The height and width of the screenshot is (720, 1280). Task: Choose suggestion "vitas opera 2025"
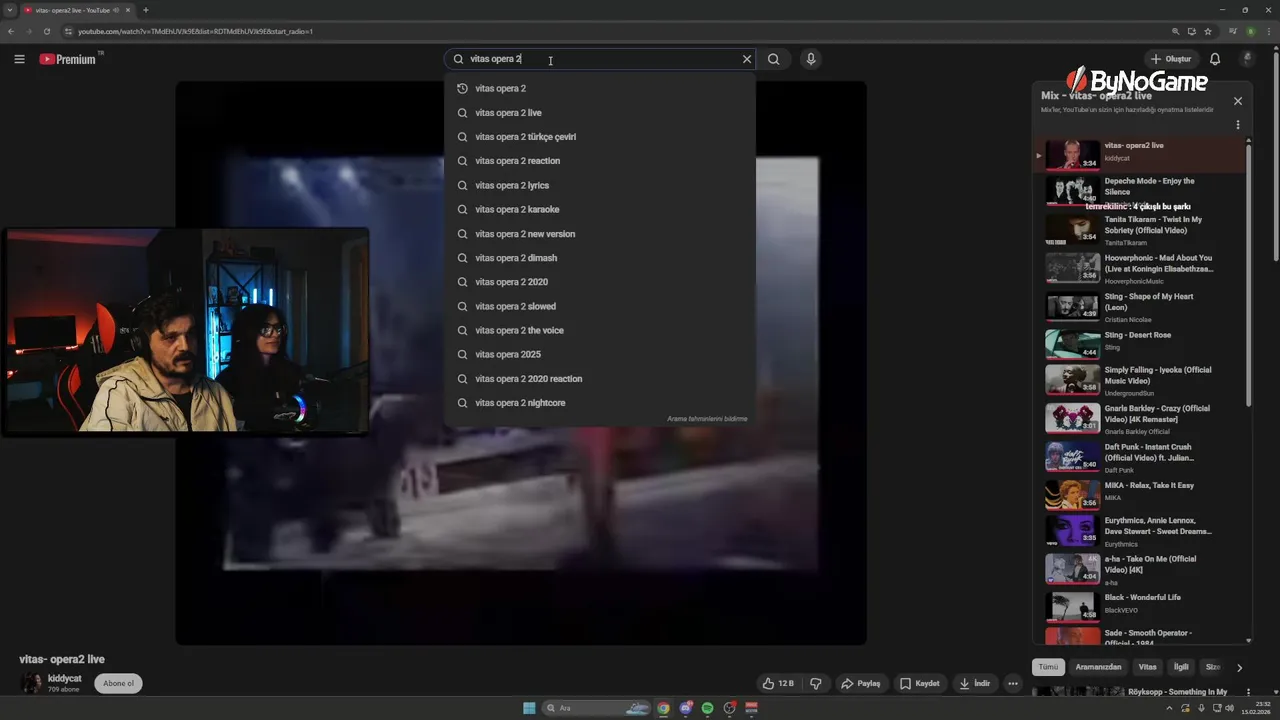pyautogui.click(x=600, y=354)
